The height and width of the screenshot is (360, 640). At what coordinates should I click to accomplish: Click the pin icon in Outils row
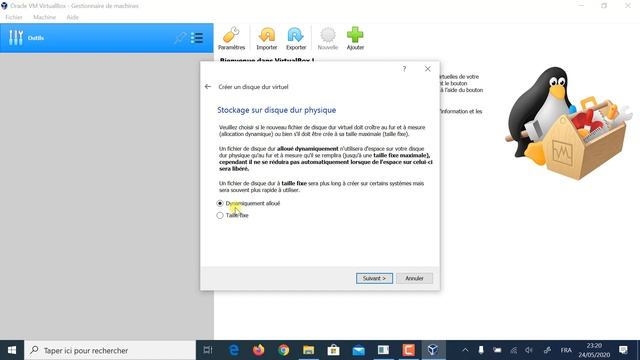(x=180, y=38)
